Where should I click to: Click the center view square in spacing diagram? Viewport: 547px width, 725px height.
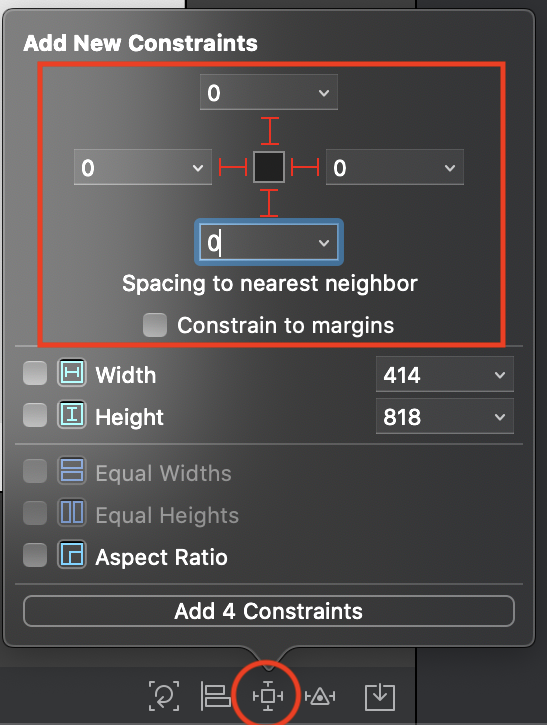pyautogui.click(x=269, y=167)
